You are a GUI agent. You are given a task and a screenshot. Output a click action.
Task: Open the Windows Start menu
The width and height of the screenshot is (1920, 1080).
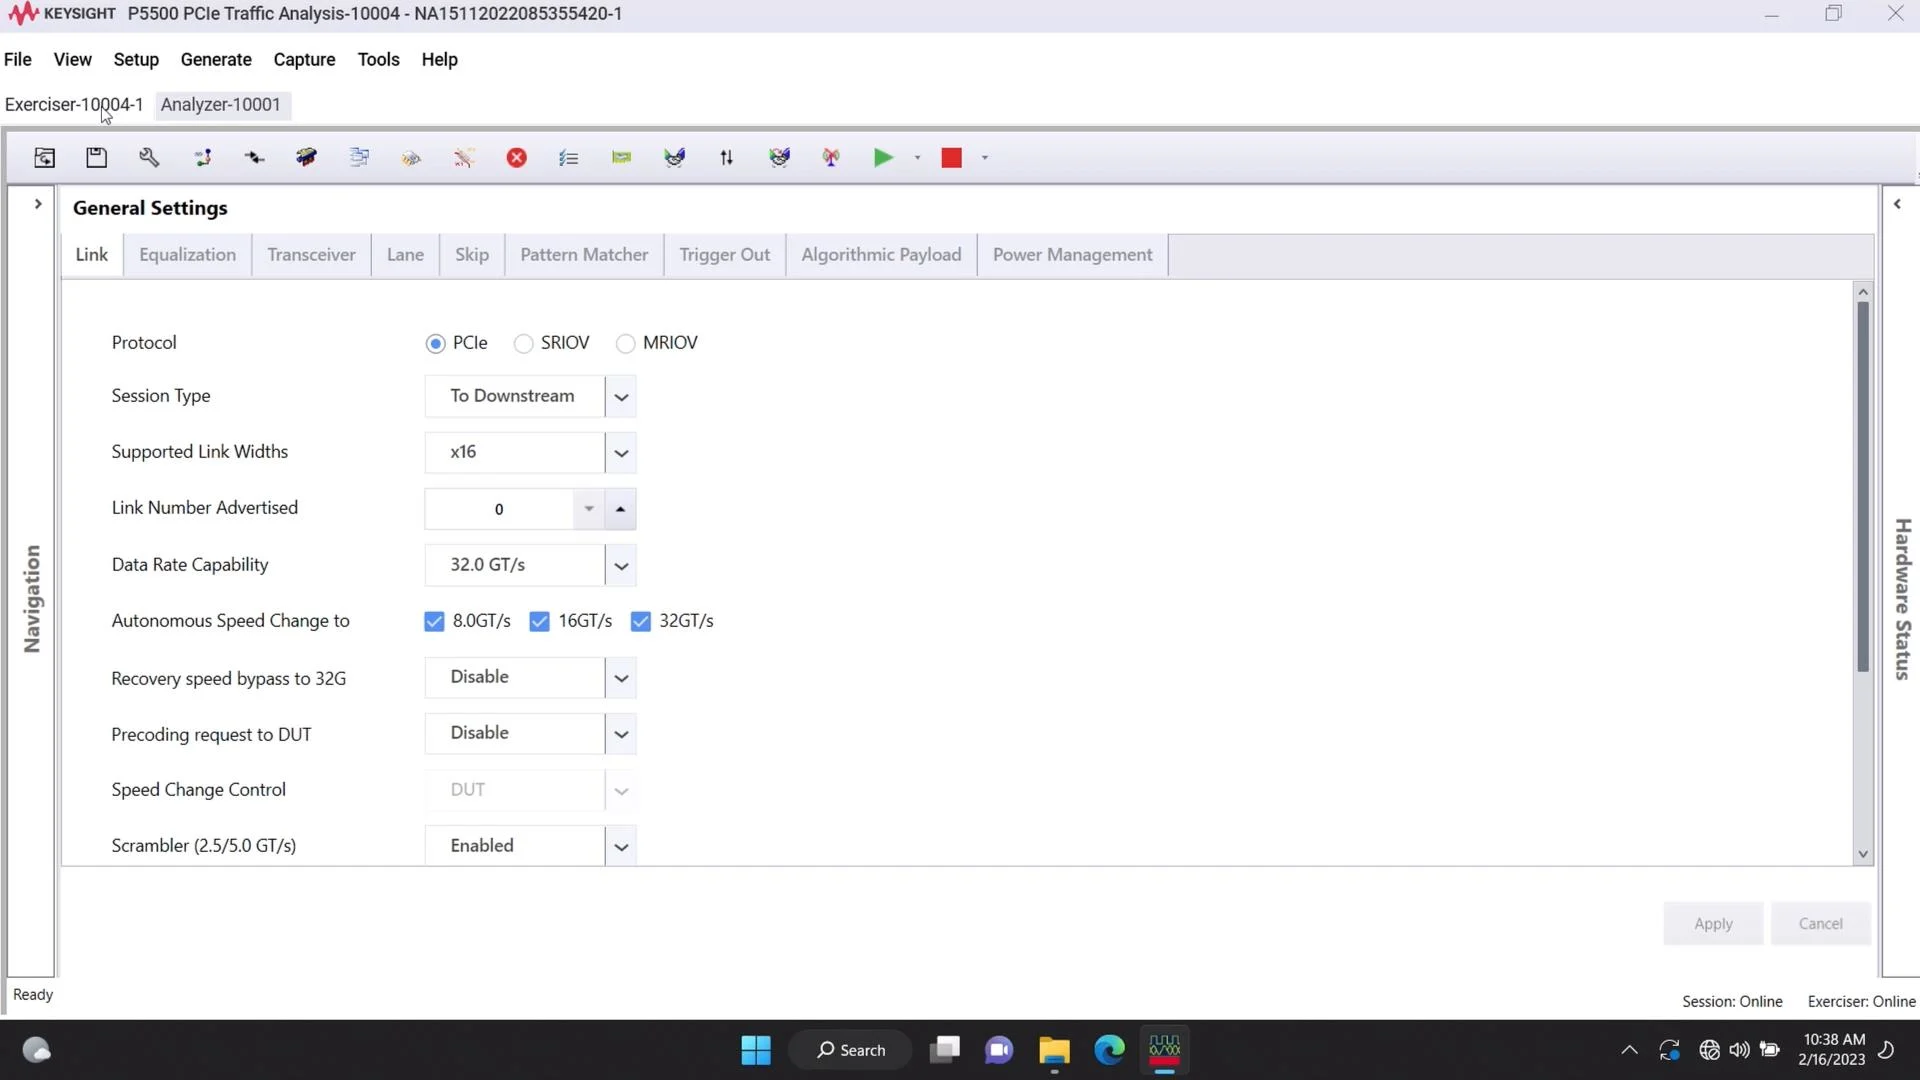756,1050
